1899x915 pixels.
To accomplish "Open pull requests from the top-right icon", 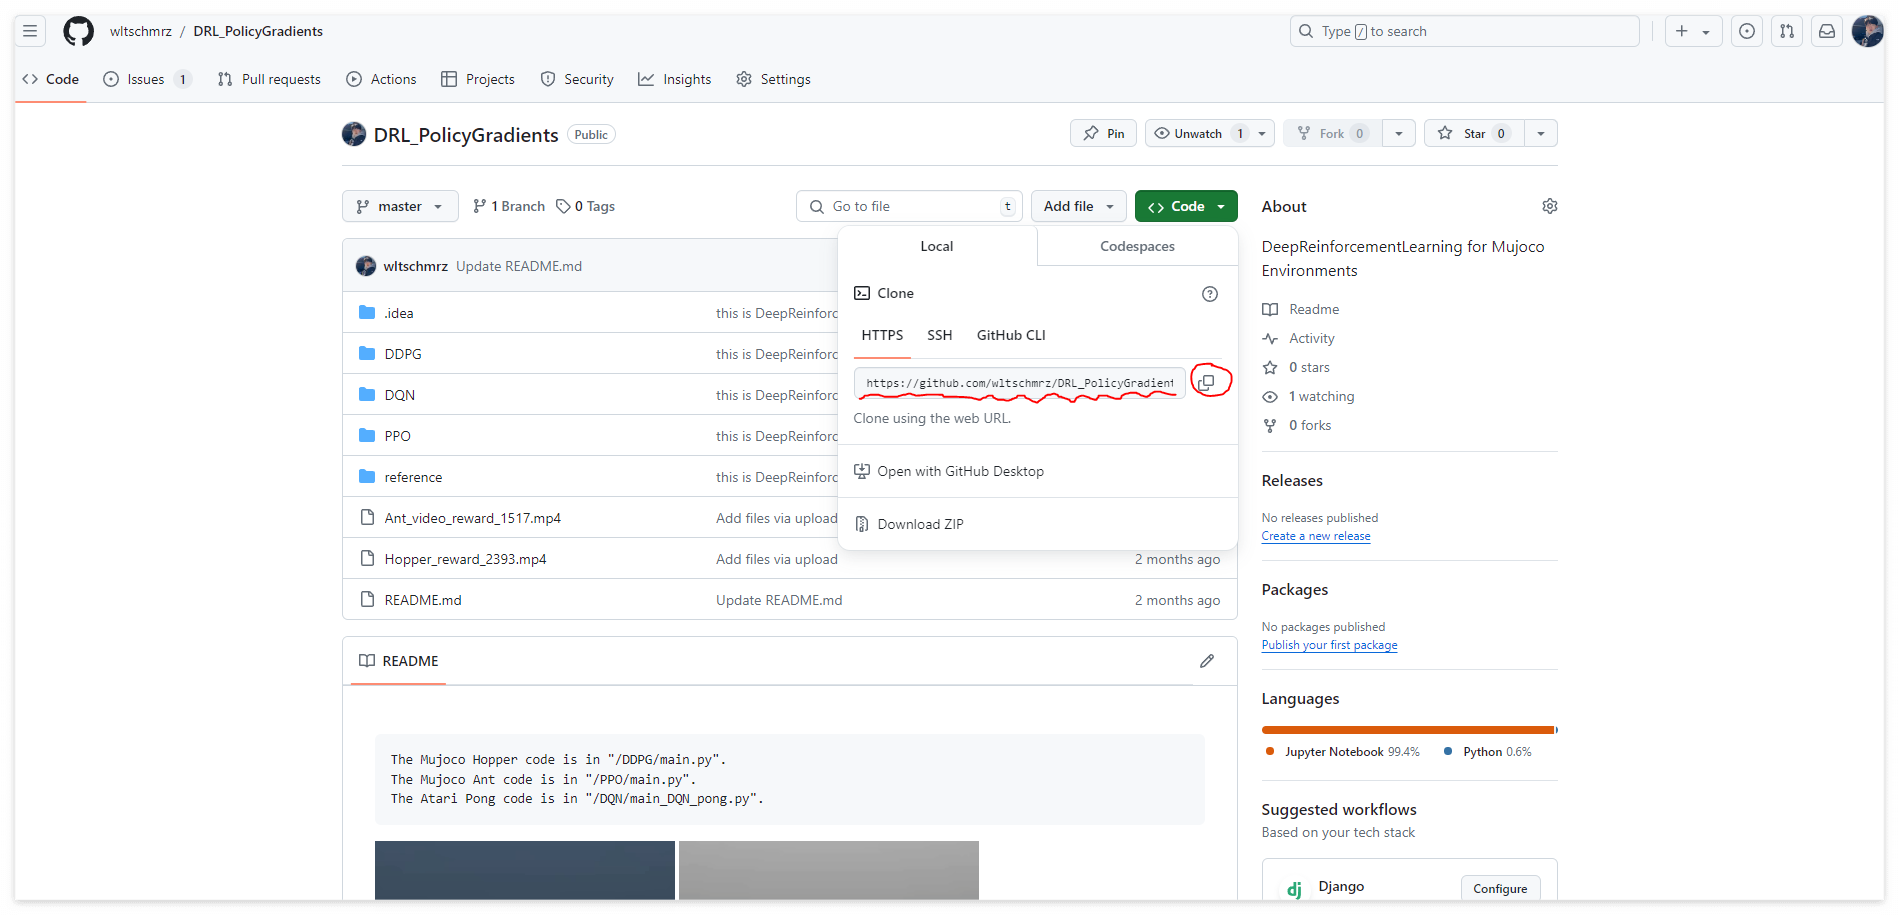I will [x=1786, y=31].
